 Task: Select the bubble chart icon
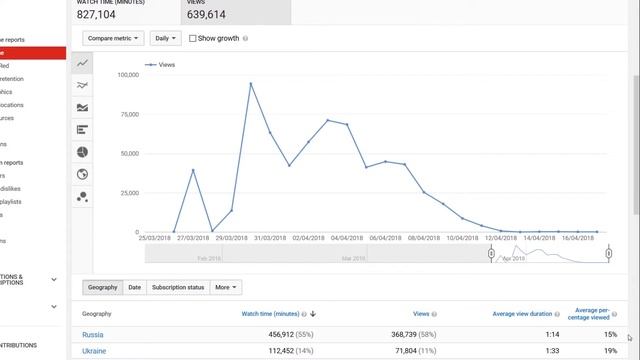[82, 197]
